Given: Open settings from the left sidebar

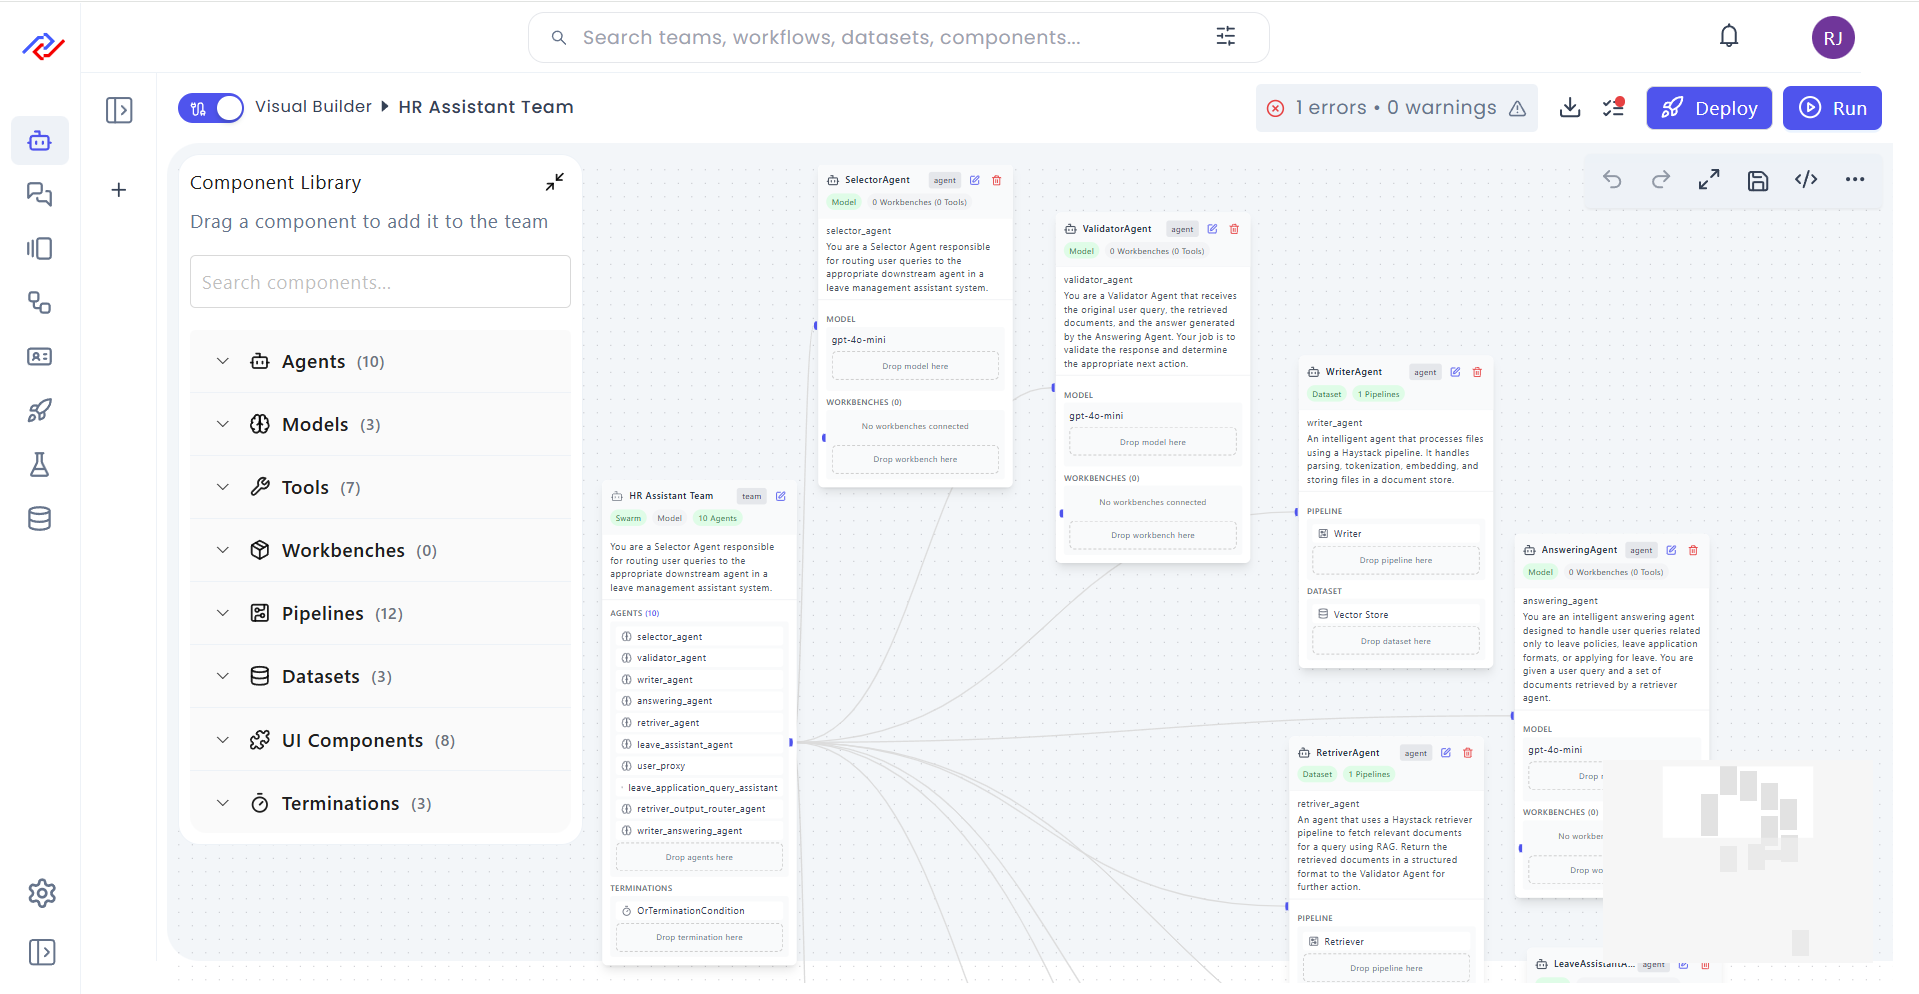Looking at the screenshot, I should (x=41, y=893).
